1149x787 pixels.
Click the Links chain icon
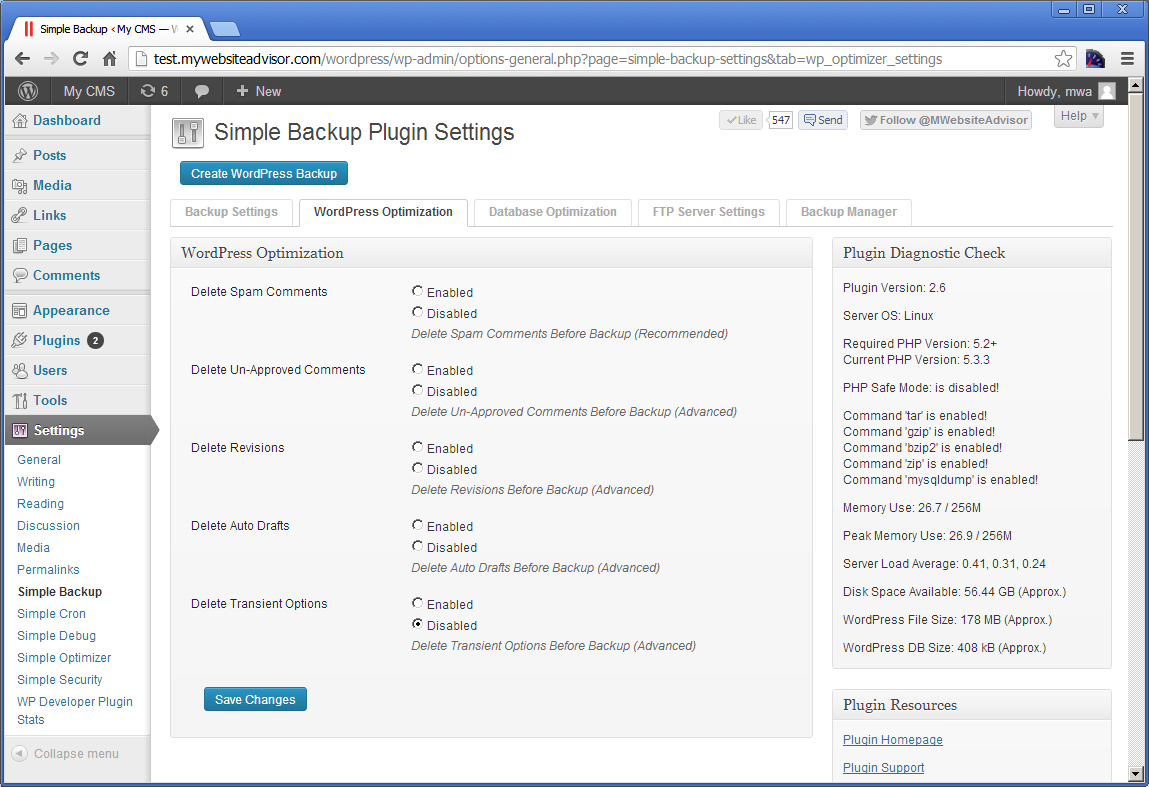pyautogui.click(x=20, y=215)
